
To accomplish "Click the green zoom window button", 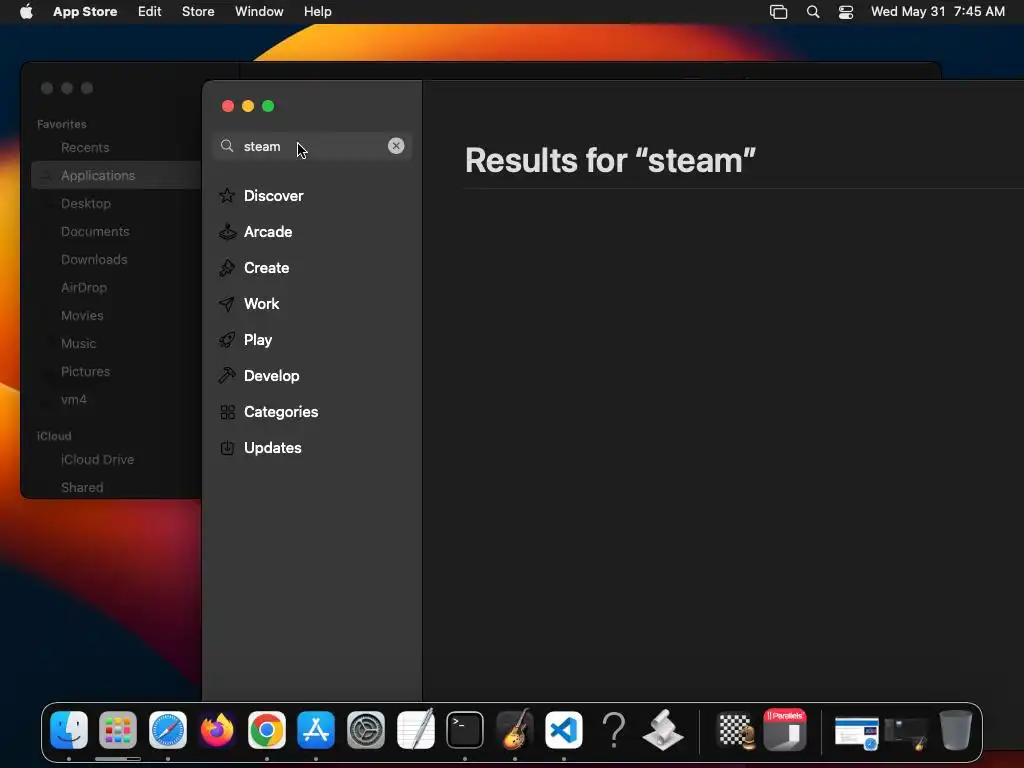I will click(268, 106).
